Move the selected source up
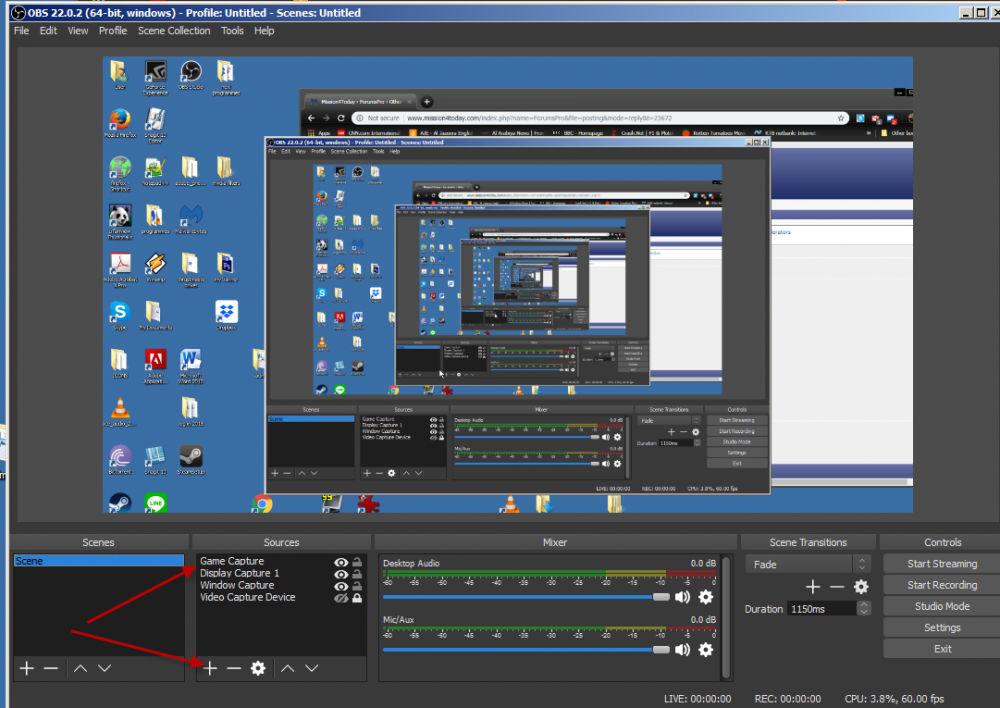Viewport: 1000px width, 708px height. (288, 668)
